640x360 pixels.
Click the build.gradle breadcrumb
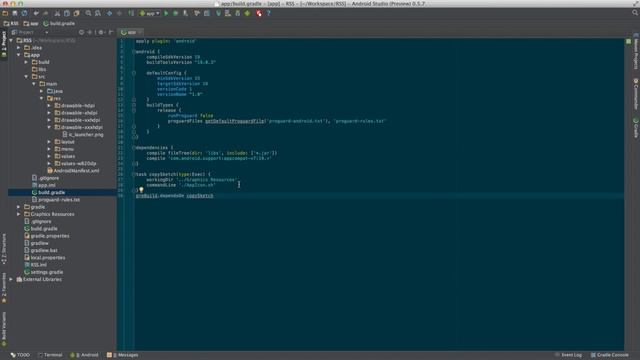coord(59,24)
